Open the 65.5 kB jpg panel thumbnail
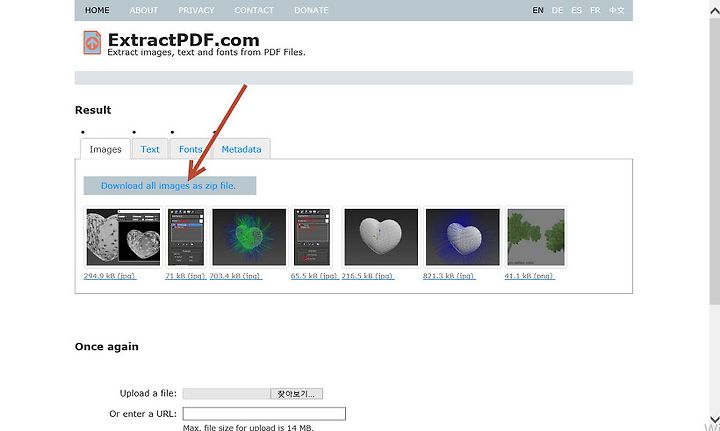720x431 pixels. click(x=312, y=237)
